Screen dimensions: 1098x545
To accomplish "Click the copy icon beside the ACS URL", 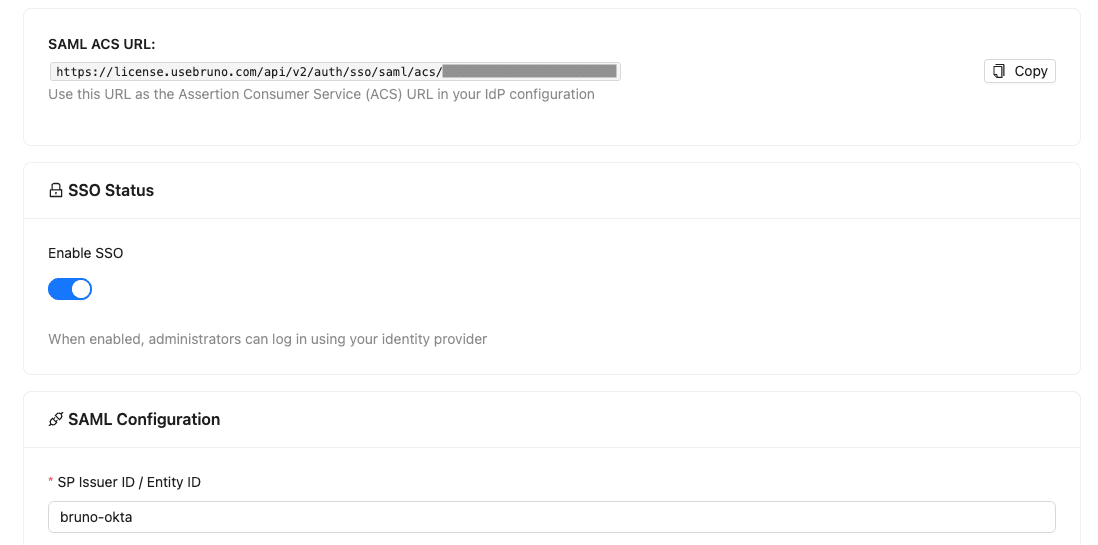I will [x=999, y=71].
